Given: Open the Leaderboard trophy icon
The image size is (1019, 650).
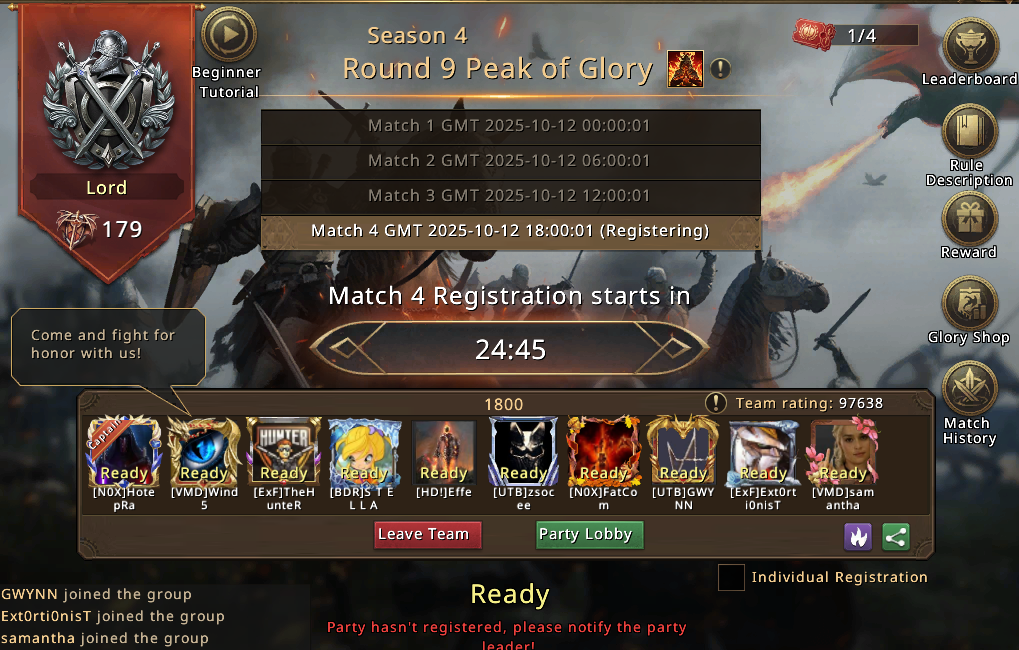Looking at the screenshot, I should [x=970, y=45].
